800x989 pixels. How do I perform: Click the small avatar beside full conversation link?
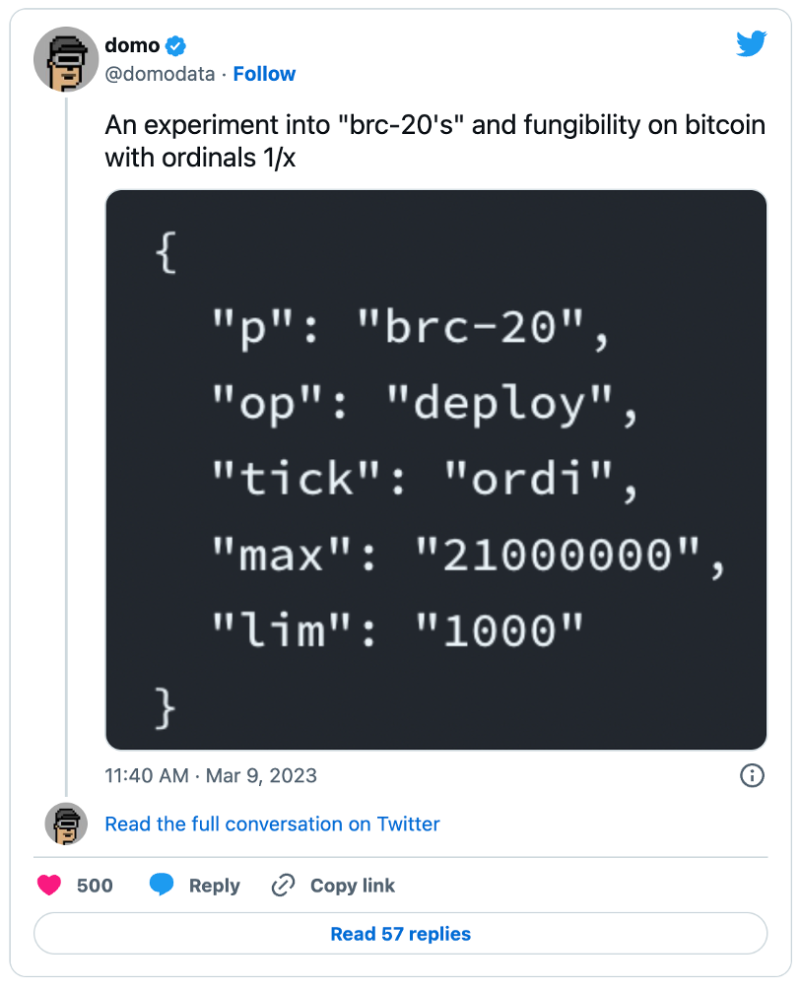tap(65, 823)
